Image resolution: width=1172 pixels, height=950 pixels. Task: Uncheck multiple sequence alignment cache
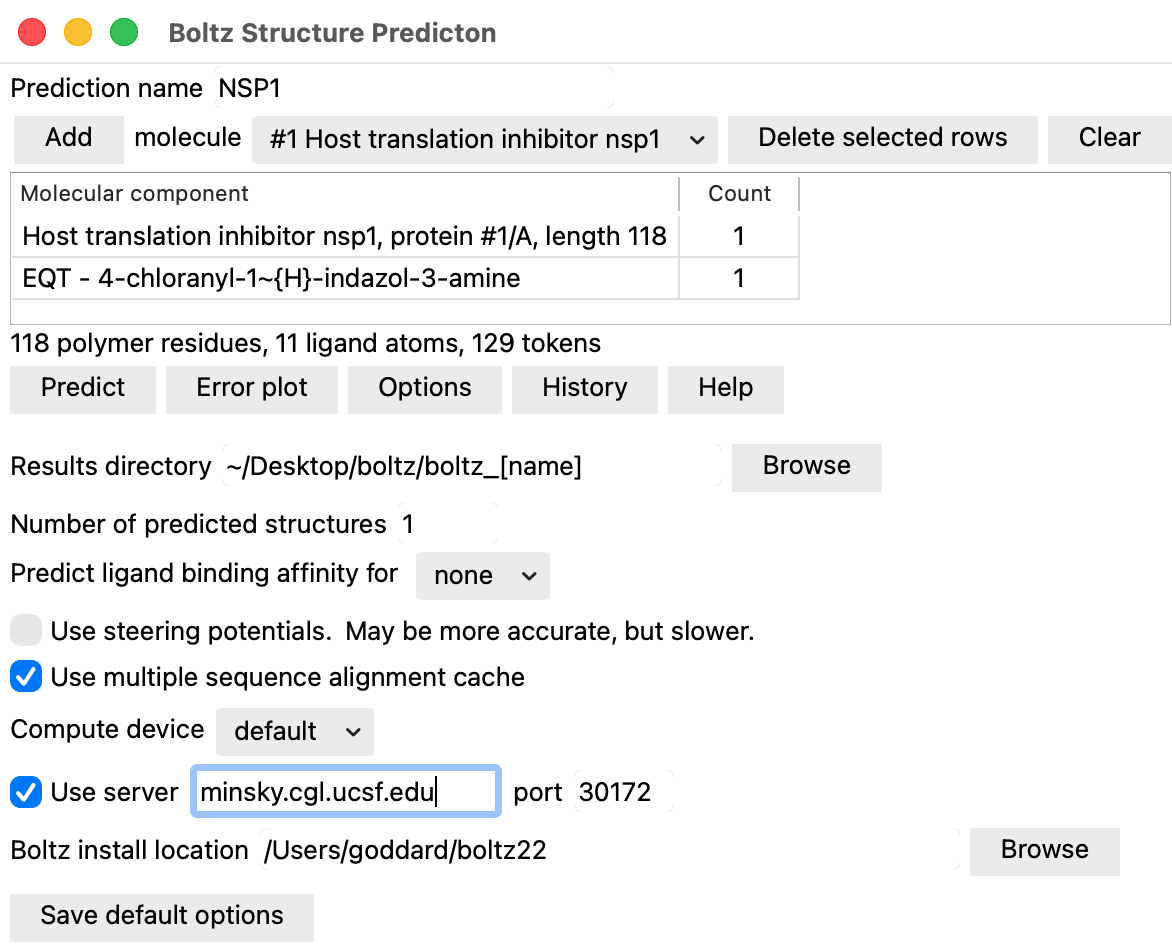[x=26, y=677]
